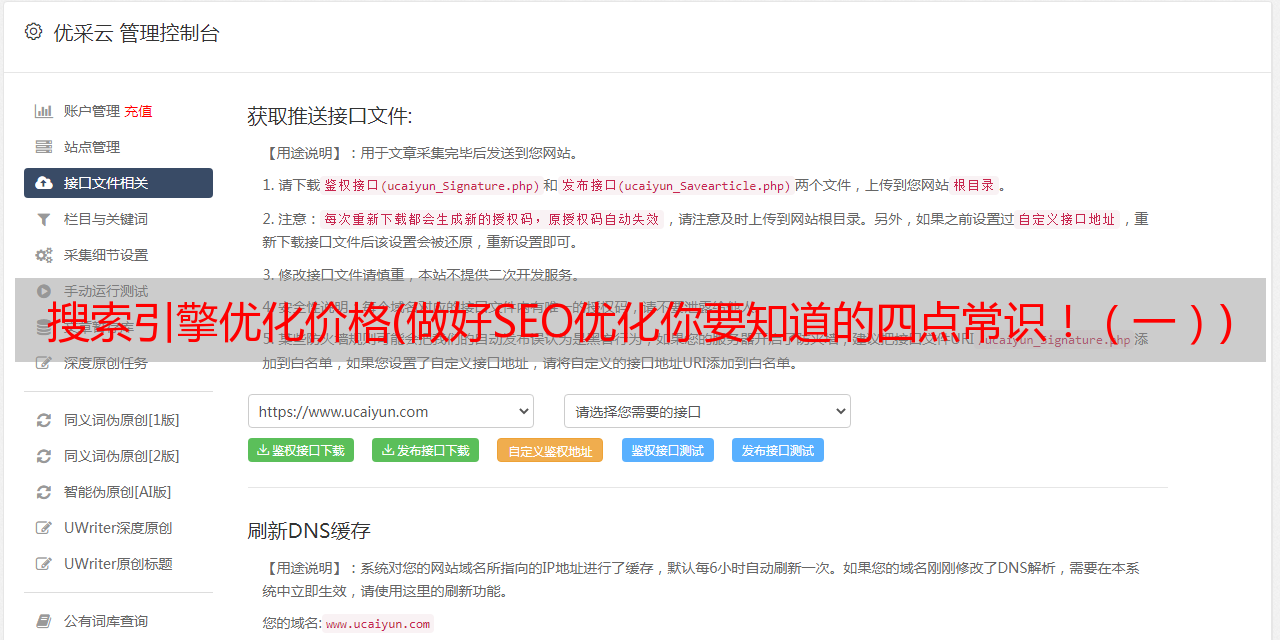Click the gears icon beside 采集细节设置

pos(44,255)
